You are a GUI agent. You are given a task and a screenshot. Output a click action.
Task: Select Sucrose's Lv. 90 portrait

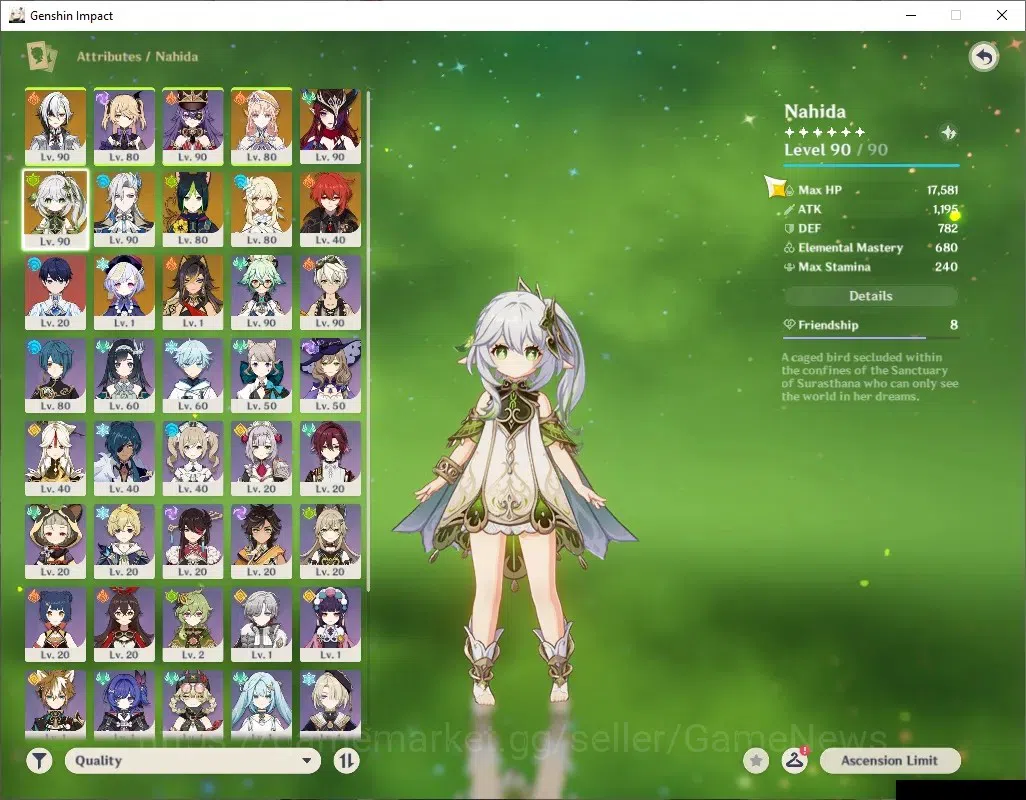262,292
